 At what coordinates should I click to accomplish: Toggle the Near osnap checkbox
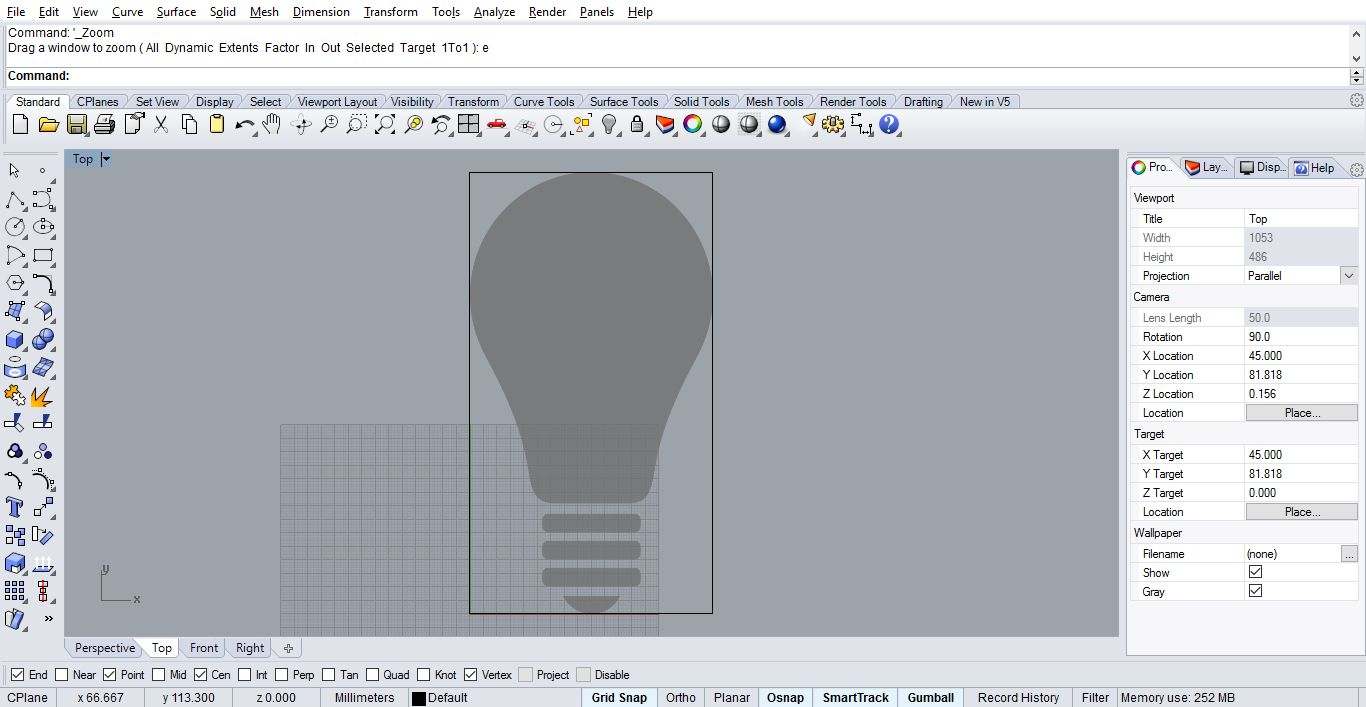[62, 675]
